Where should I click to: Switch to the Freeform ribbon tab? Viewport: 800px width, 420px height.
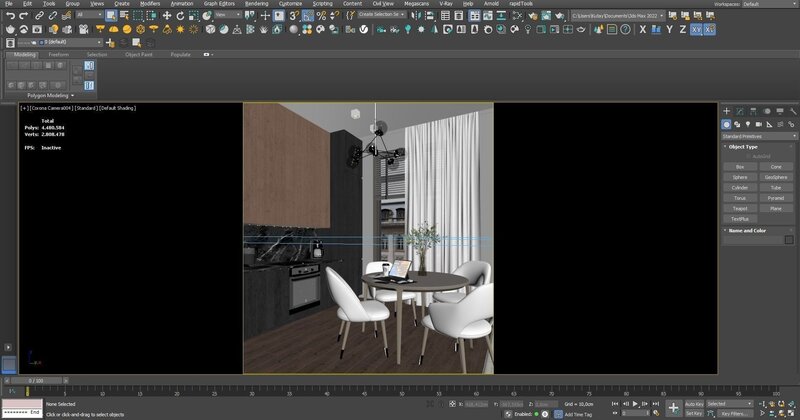point(61,55)
